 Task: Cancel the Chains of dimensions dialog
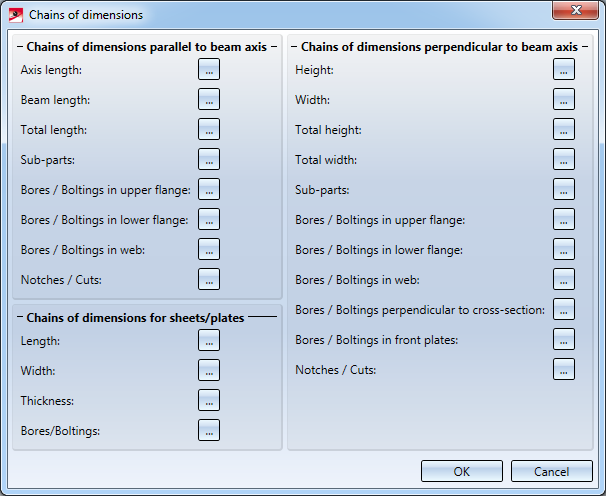coord(552,471)
